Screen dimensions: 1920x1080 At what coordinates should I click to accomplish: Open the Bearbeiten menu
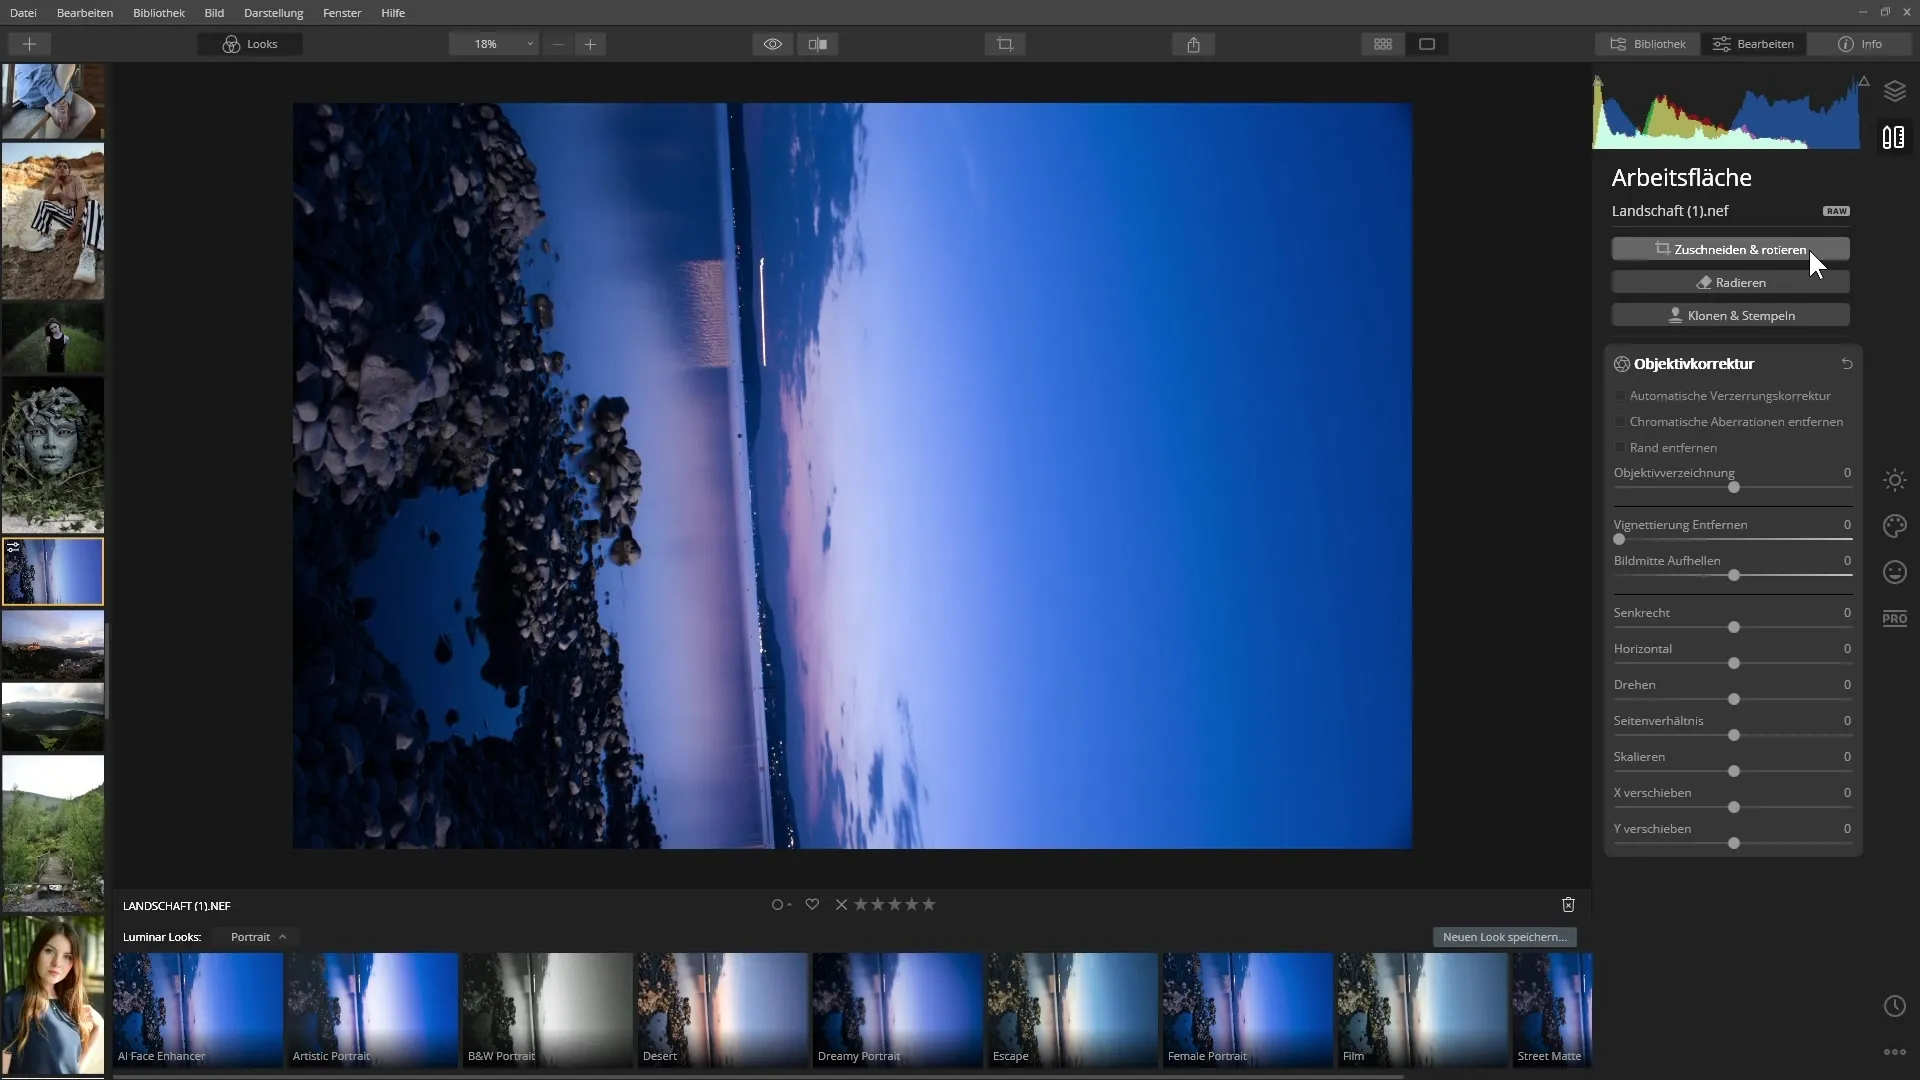coord(85,13)
